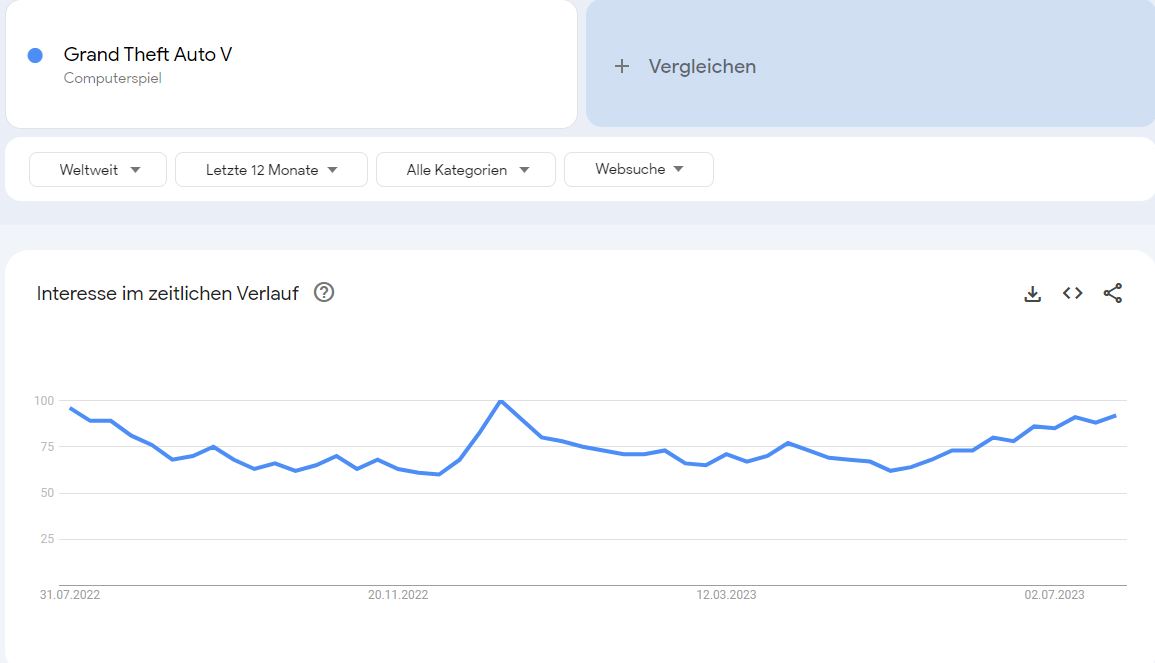Open the Weltweit region dropdown

click(x=98, y=170)
